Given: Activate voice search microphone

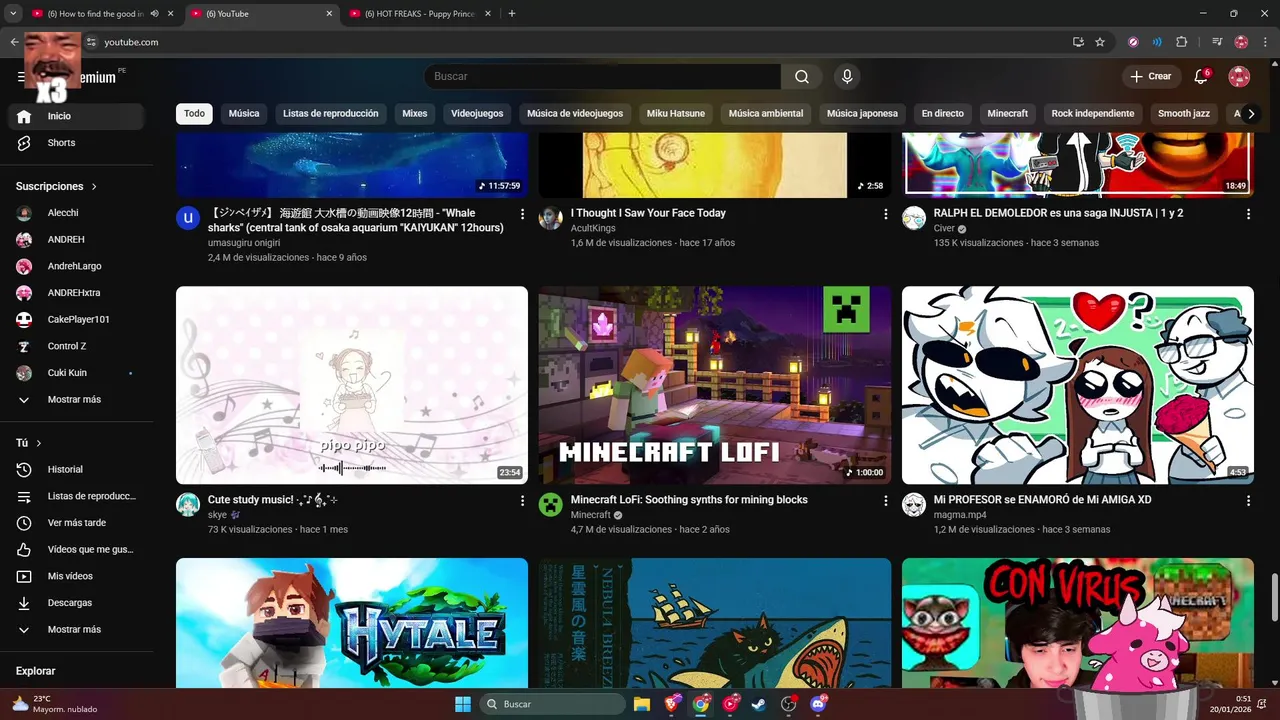Looking at the screenshot, I should (847, 77).
